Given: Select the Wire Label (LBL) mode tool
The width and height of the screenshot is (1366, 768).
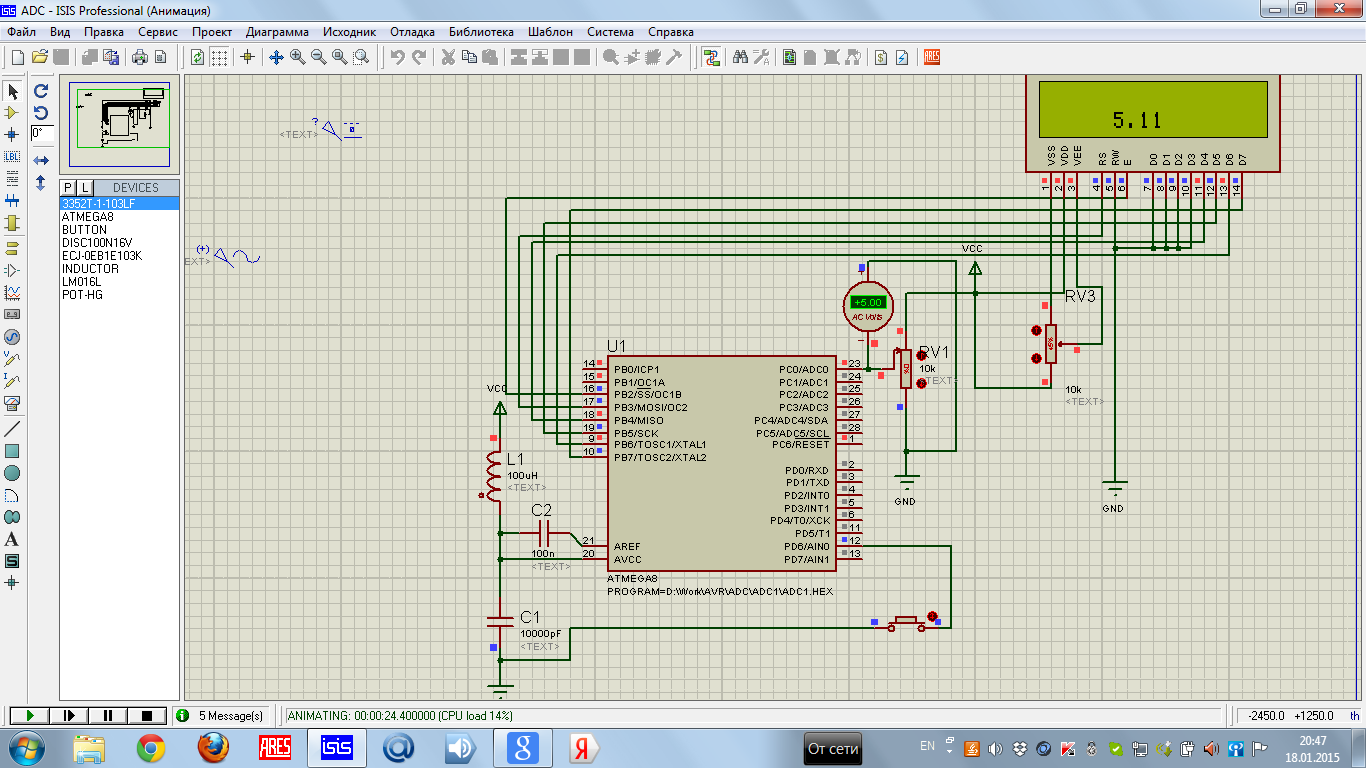Looking at the screenshot, I should coord(12,157).
